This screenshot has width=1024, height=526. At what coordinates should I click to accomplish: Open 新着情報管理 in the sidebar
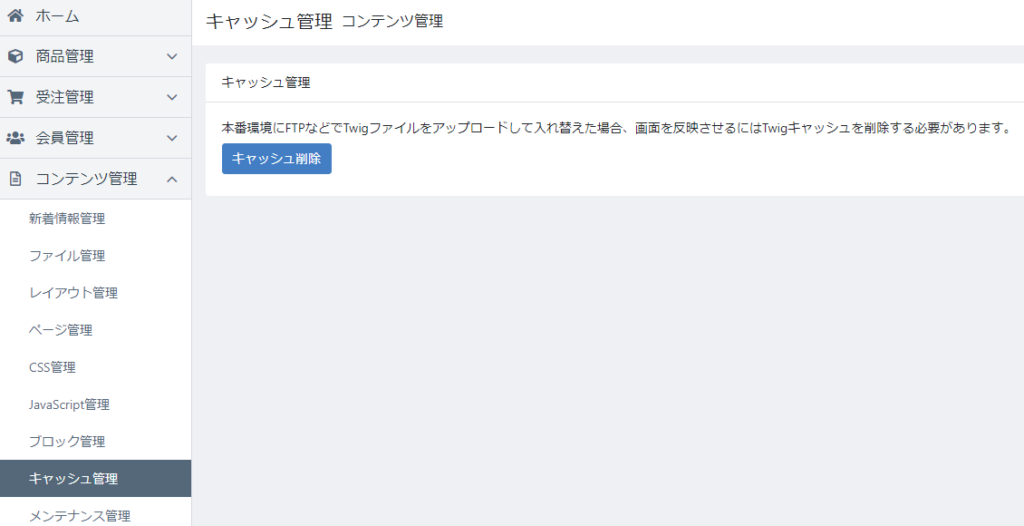pyautogui.click(x=67, y=219)
